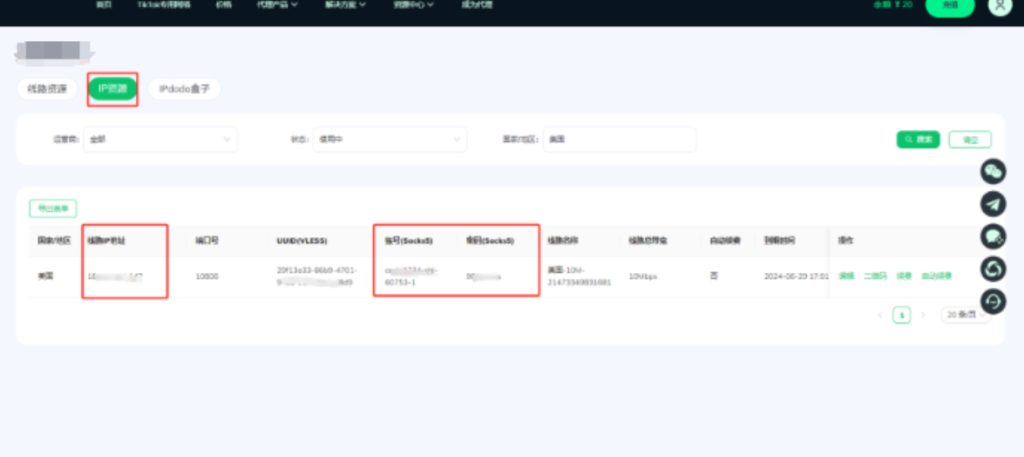This screenshot has height=457, width=1024.
Task: Click the 二维码 action link in row
Action: pyautogui.click(x=875, y=276)
